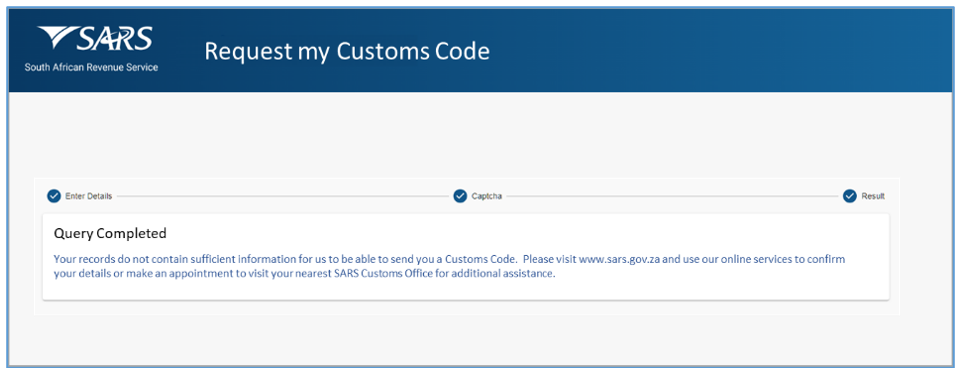The width and height of the screenshot is (957, 371).
Task: Go to the Captcha step label
Action: pos(486,196)
